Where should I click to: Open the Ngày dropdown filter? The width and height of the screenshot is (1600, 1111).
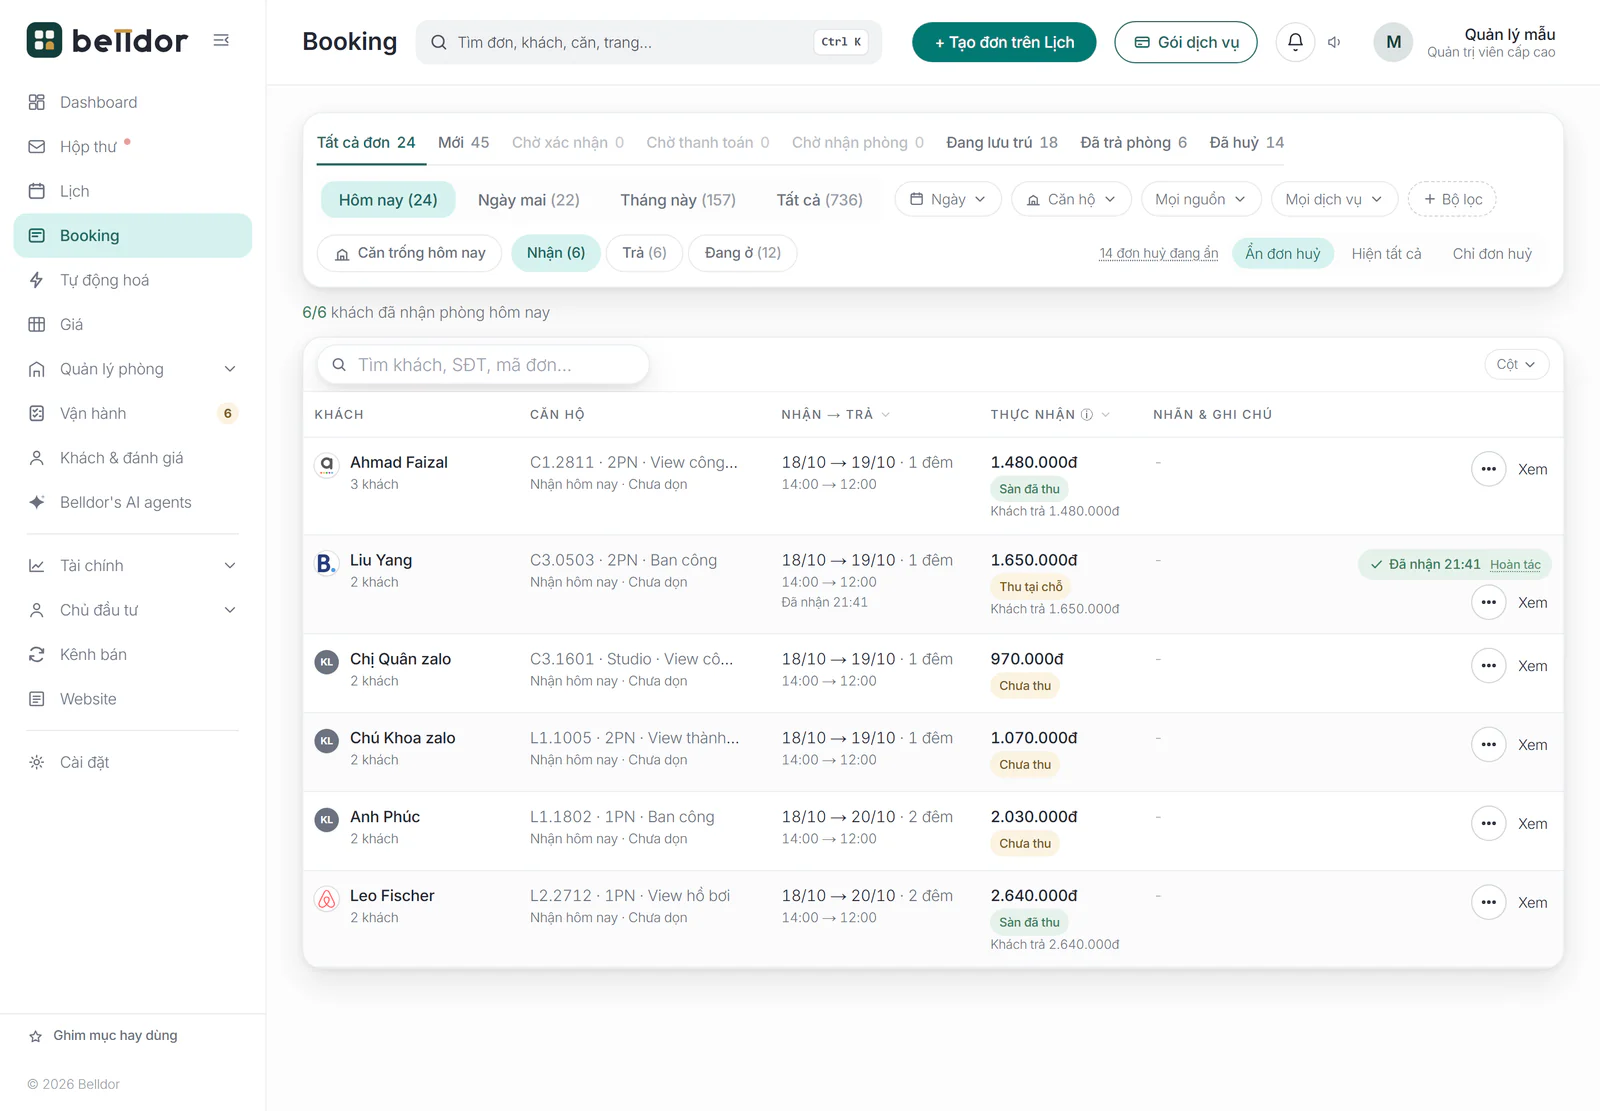point(948,199)
